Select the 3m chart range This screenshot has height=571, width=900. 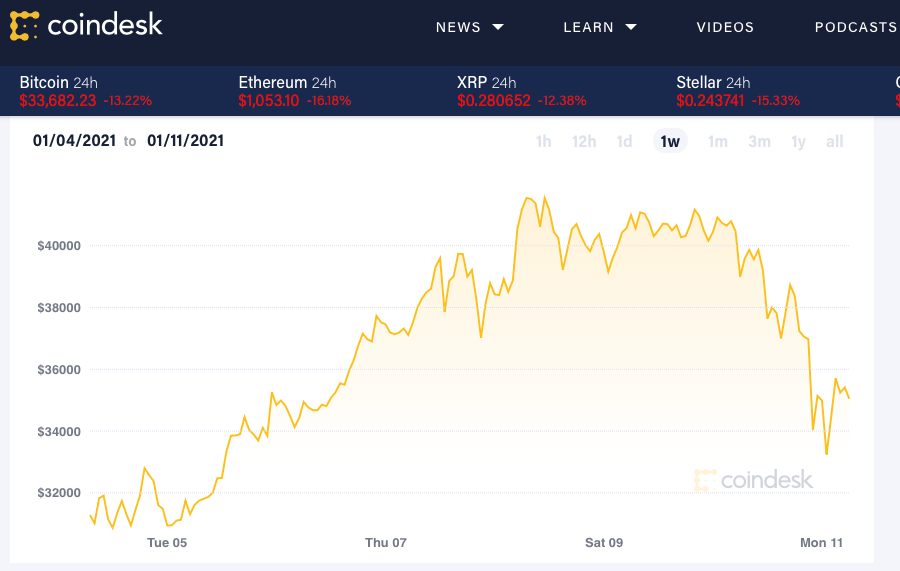[x=759, y=141]
